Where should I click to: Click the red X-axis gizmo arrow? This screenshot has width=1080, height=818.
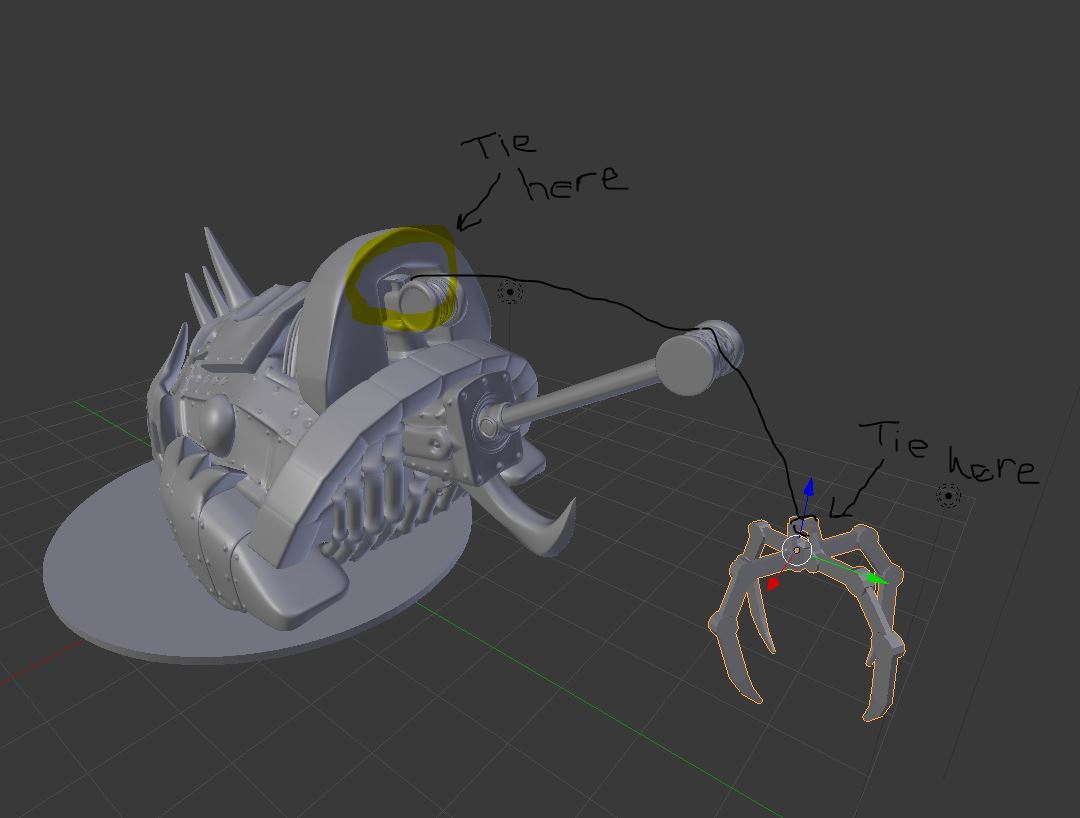click(x=772, y=583)
